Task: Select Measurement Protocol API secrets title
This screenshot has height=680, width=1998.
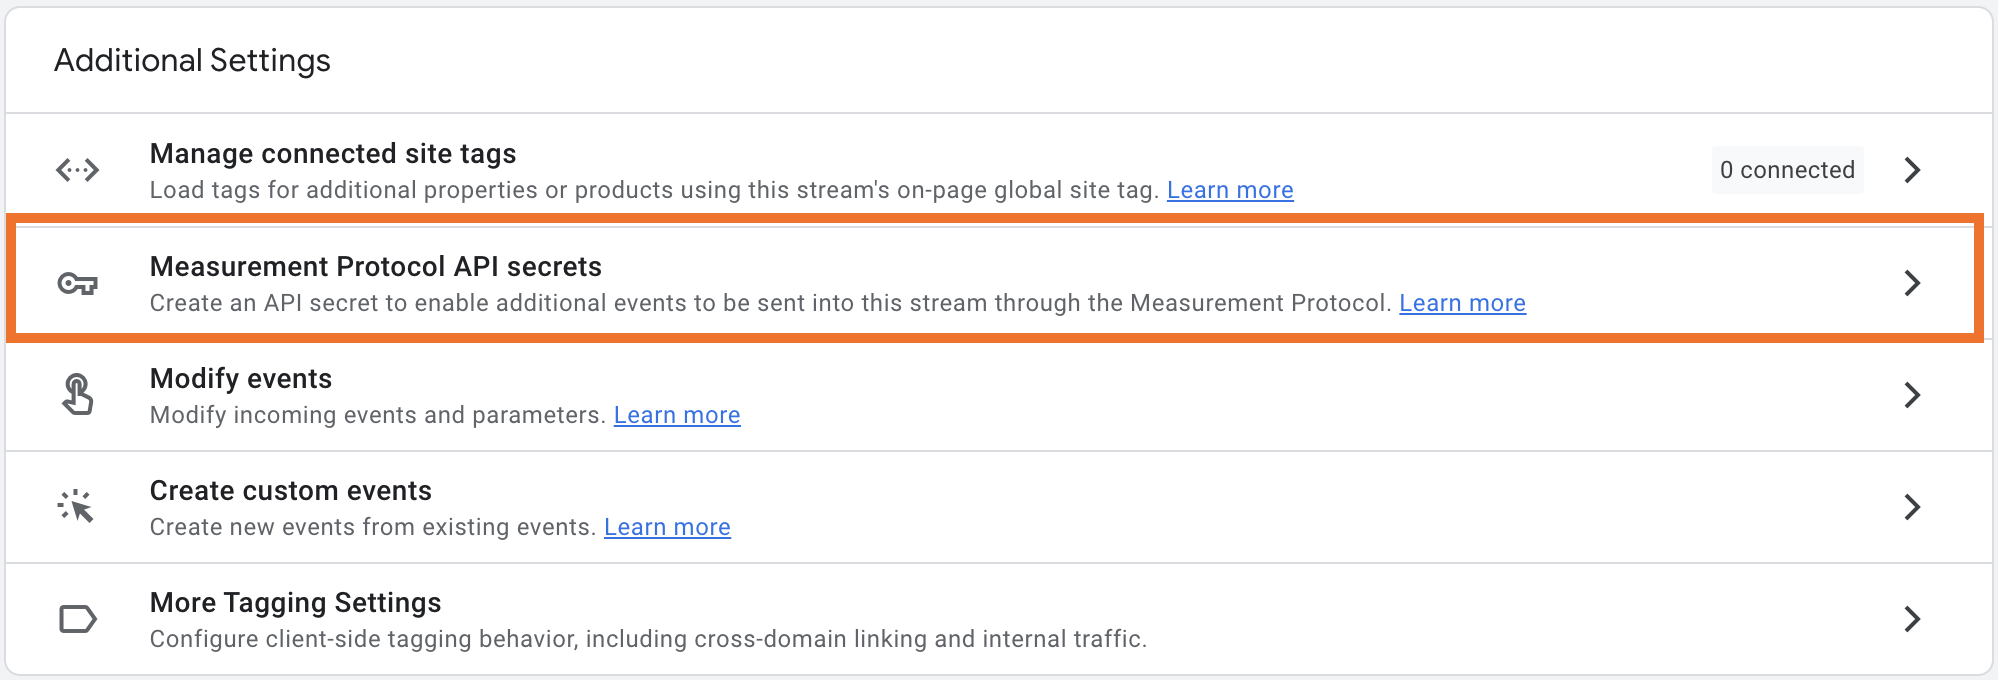Action: pos(376,266)
